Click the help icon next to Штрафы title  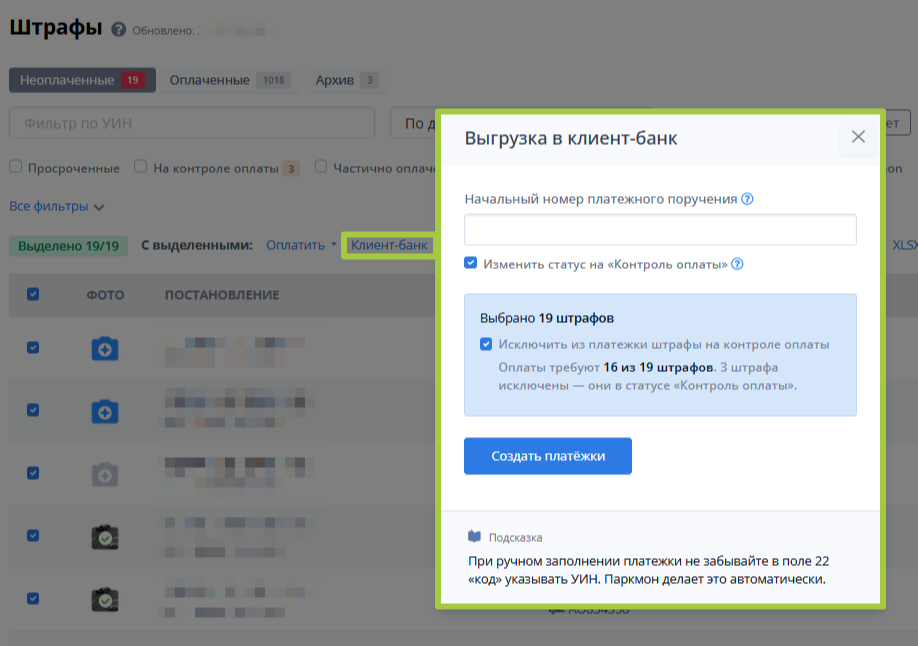coord(119,30)
